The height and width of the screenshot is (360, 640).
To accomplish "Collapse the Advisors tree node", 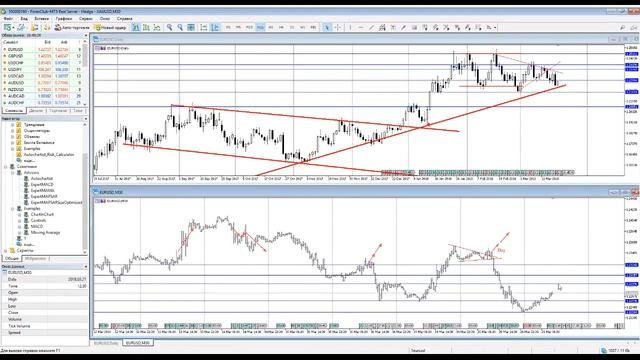I will (13, 173).
